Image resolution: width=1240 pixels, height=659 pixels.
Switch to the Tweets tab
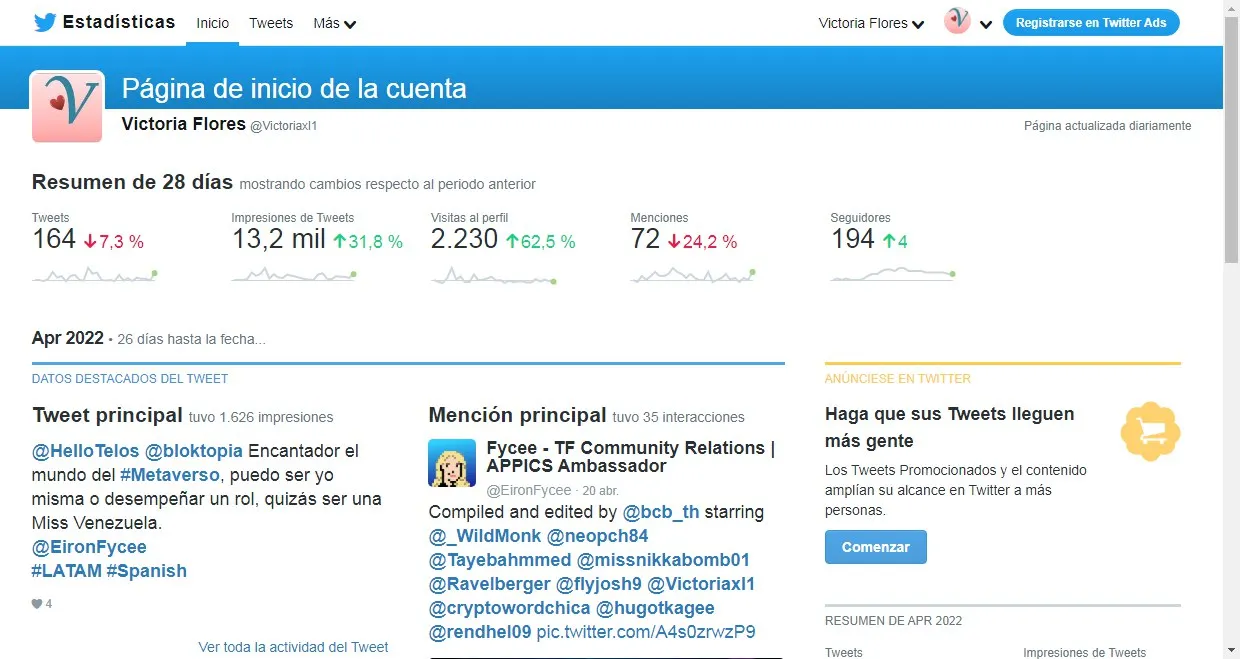coord(271,23)
